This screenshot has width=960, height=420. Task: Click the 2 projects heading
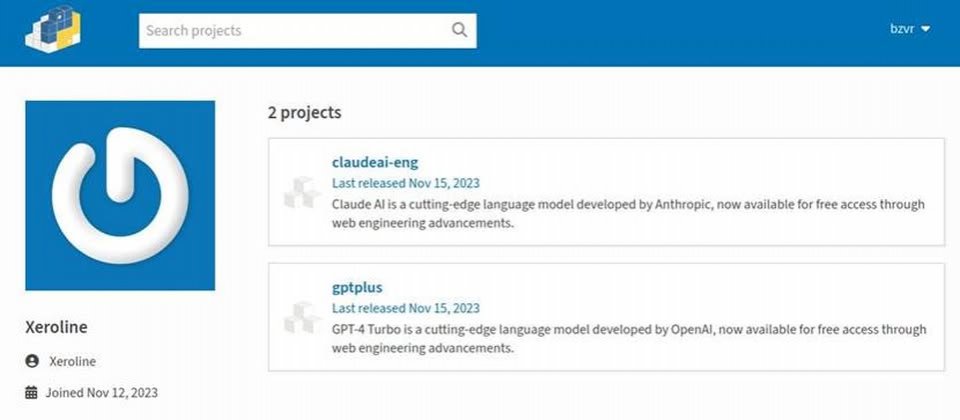(304, 113)
